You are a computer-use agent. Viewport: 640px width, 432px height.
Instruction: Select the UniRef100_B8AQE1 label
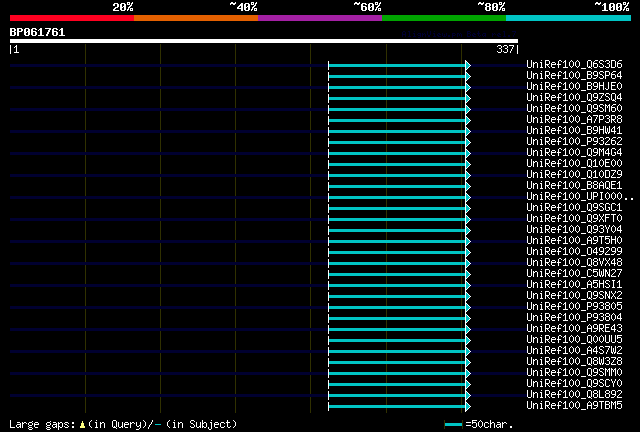click(x=574, y=185)
